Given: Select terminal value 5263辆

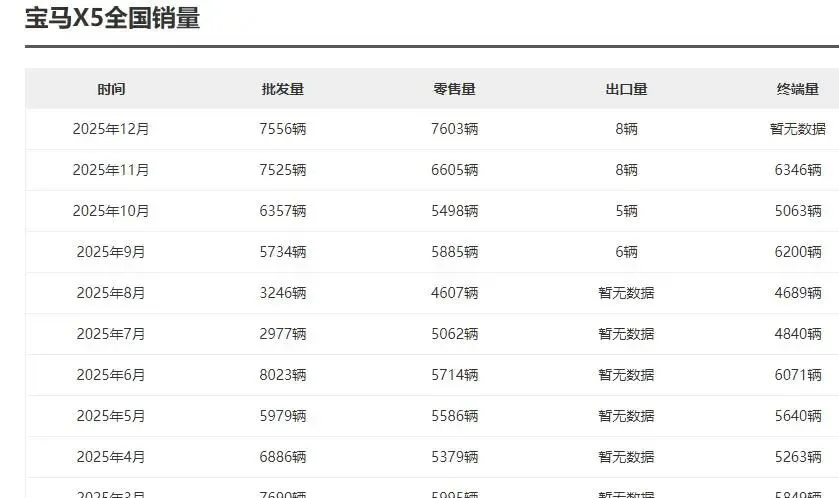Looking at the screenshot, I should (798, 457).
